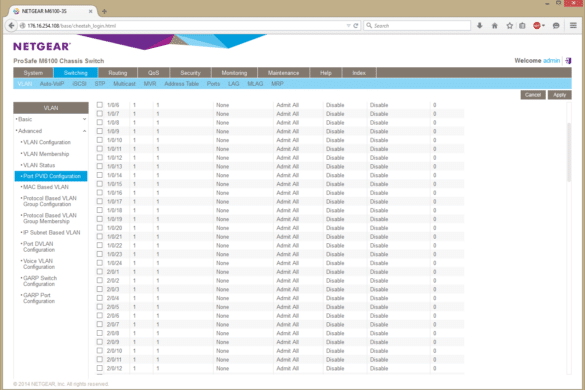Click the logout icon next to admin
Viewport: 585px width, 390px height.
[x=568, y=60]
